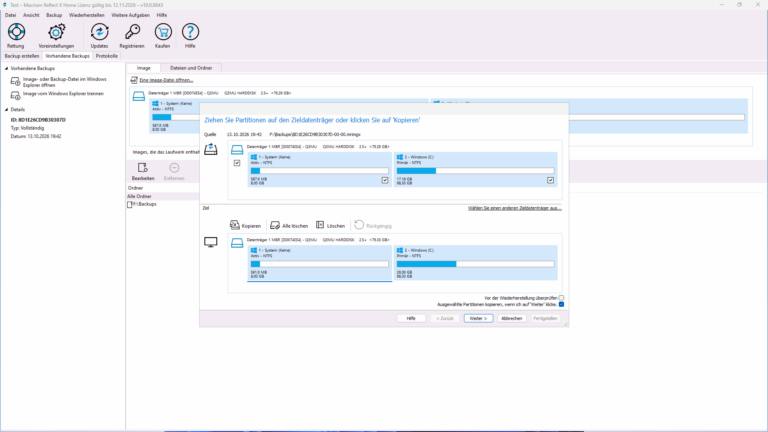The image size is (768, 432).
Task: Open the Datei menu
Action: tap(10, 15)
